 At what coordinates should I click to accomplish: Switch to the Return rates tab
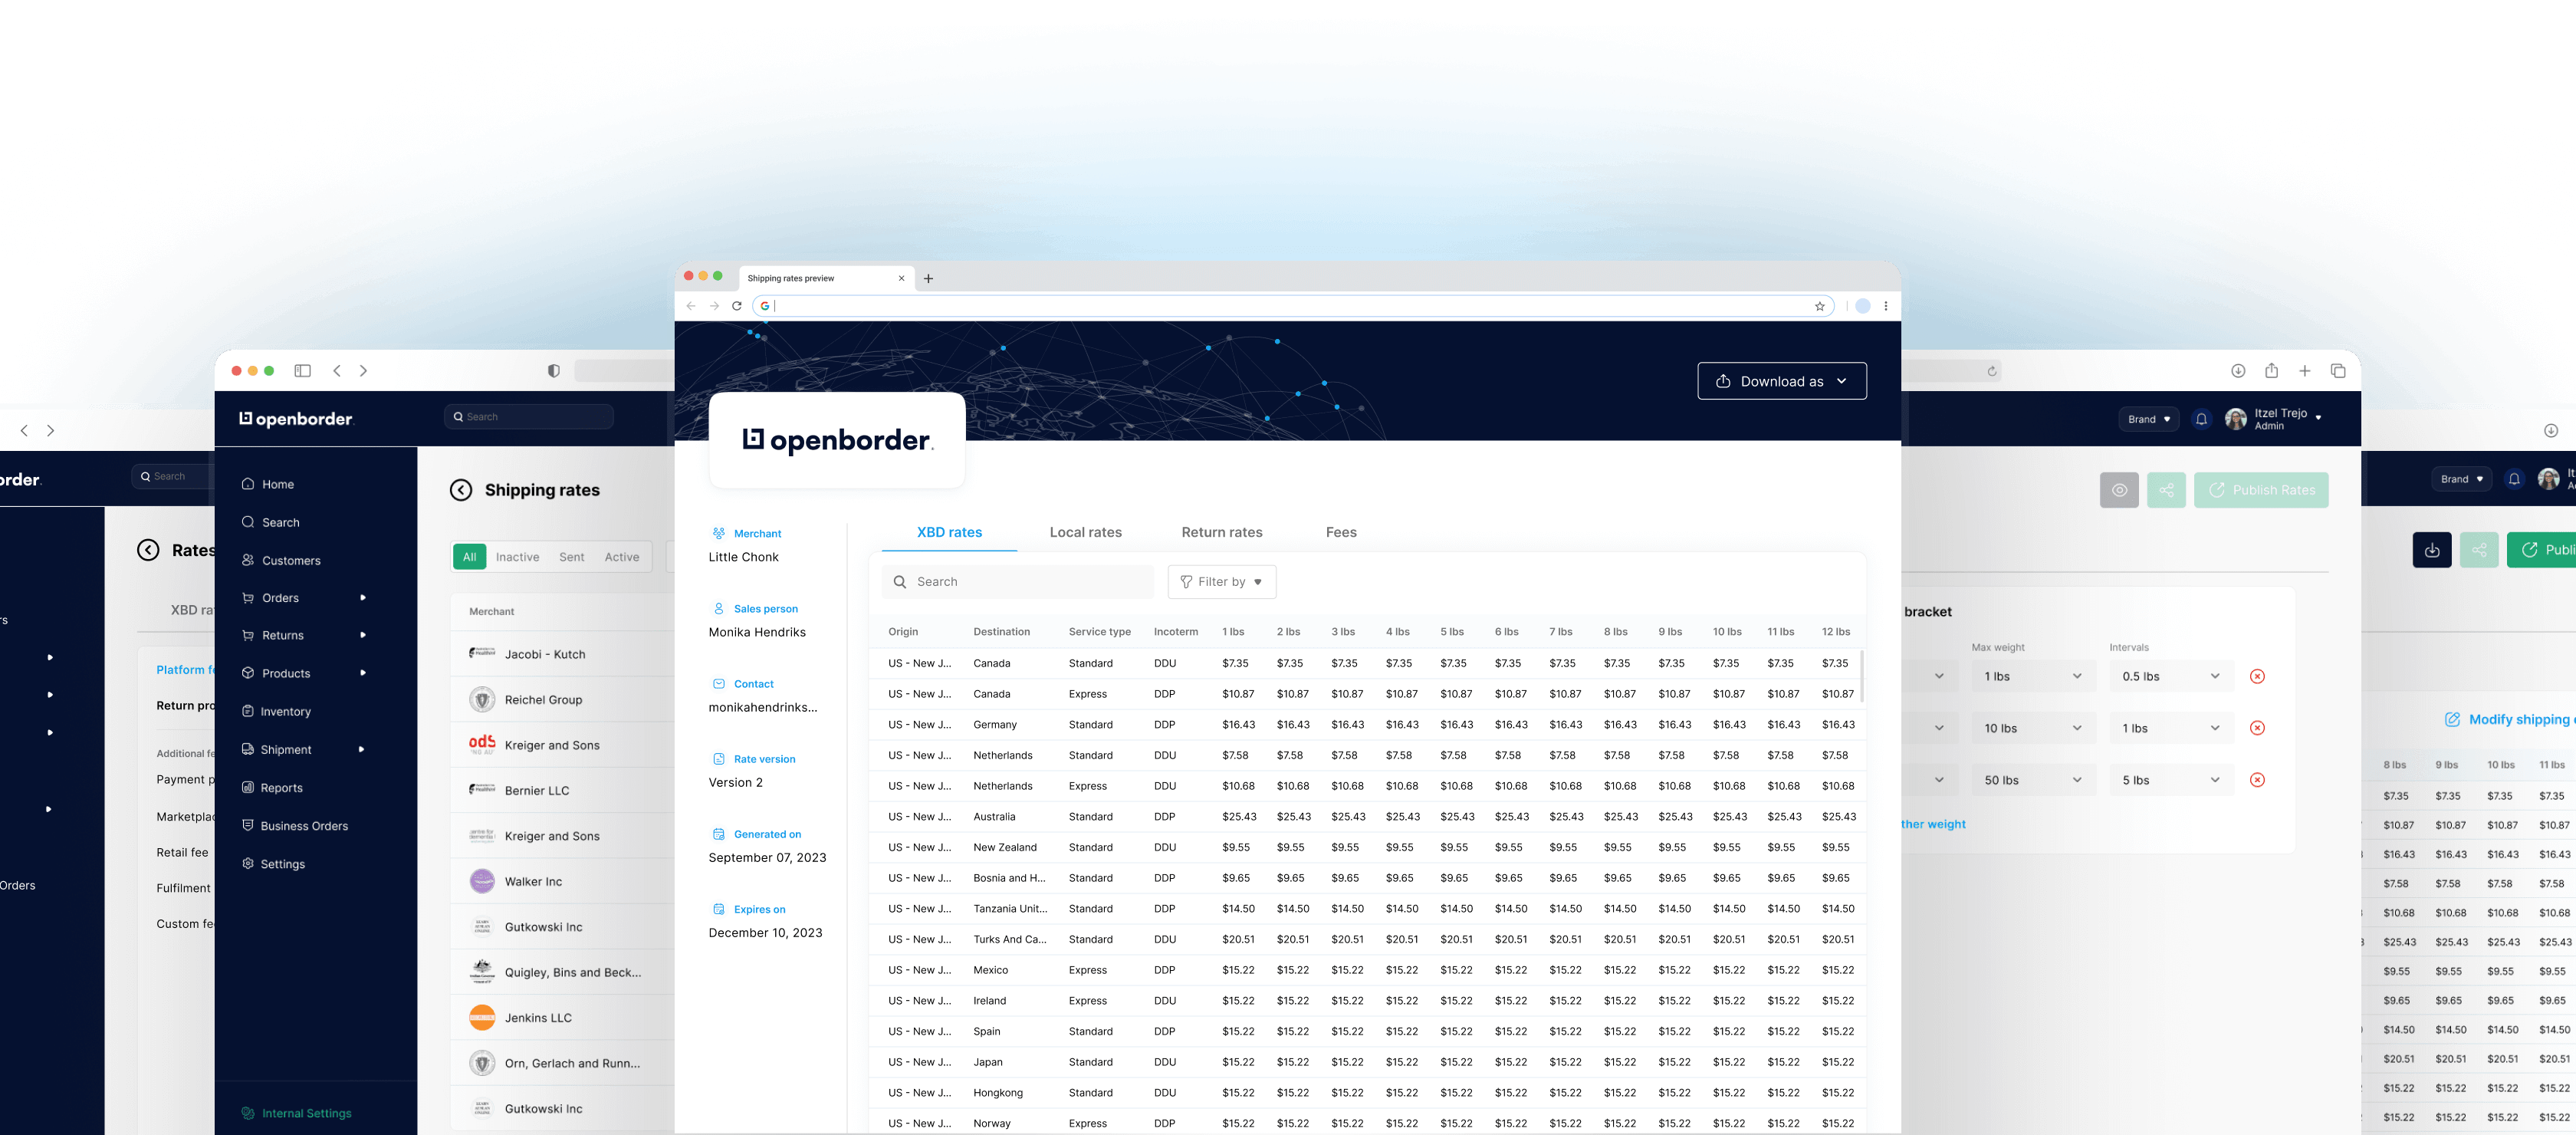(1222, 532)
